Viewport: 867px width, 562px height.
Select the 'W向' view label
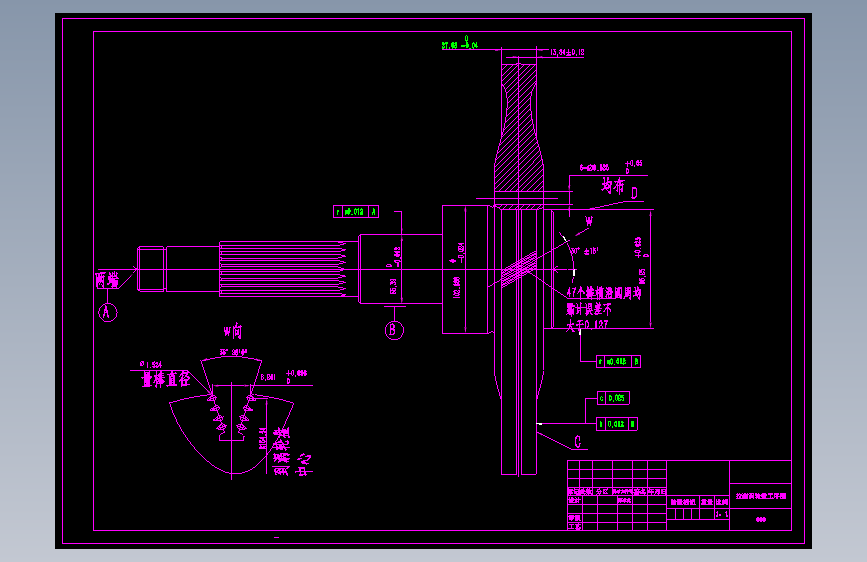point(233,331)
